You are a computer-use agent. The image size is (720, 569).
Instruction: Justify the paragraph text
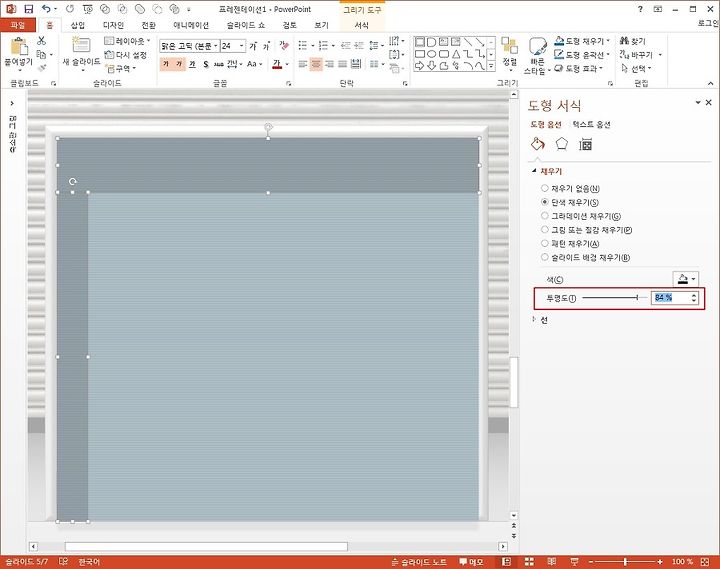343,64
